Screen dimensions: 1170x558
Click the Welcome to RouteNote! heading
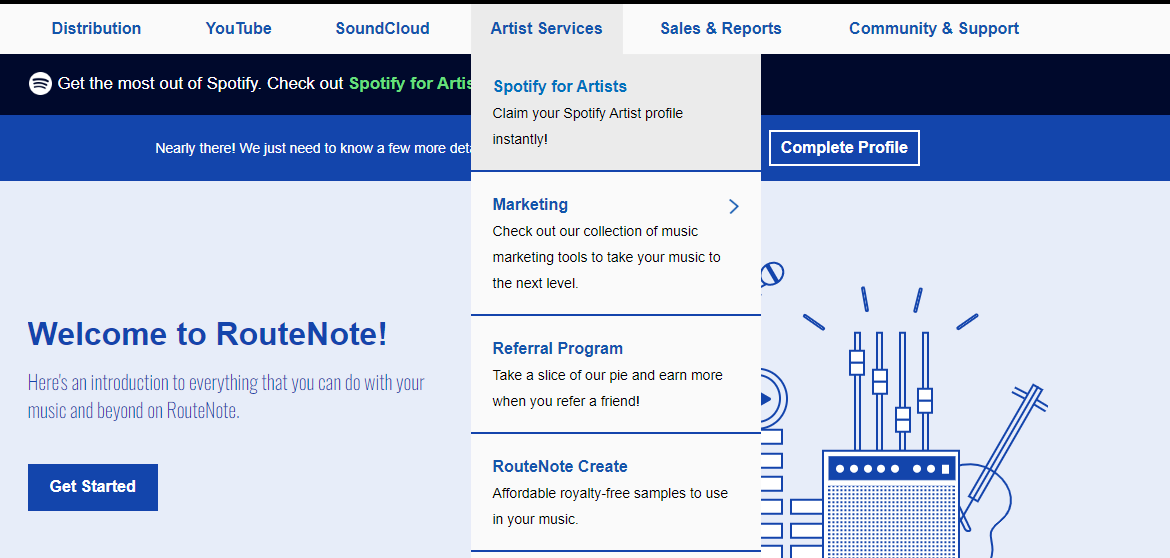pyautogui.click(x=208, y=334)
